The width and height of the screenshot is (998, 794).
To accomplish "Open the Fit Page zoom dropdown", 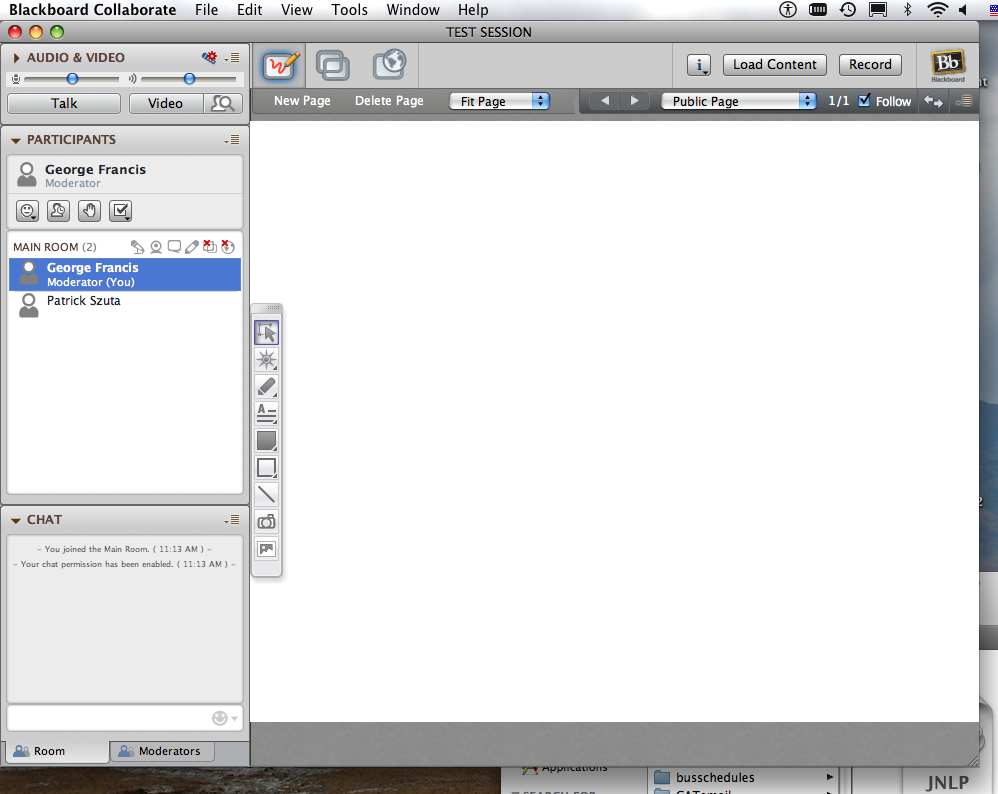I will point(499,101).
